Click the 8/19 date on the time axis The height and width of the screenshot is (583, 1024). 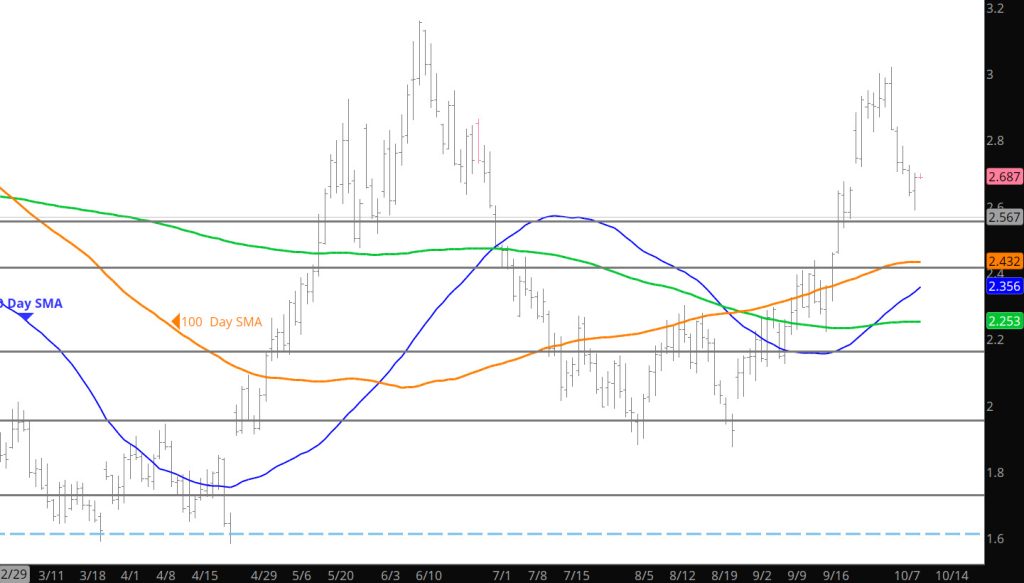724,575
